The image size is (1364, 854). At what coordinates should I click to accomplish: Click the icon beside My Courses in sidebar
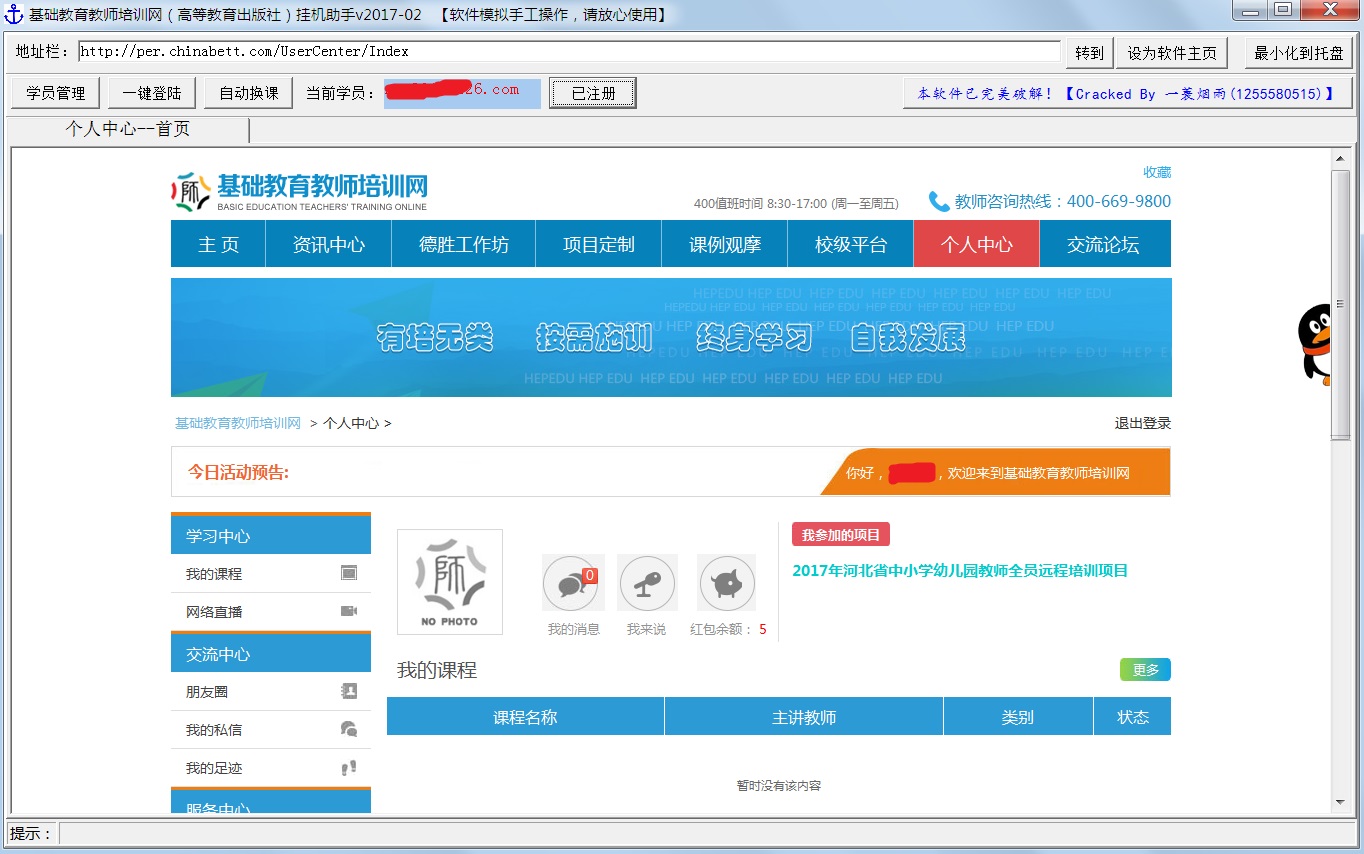tap(349, 573)
